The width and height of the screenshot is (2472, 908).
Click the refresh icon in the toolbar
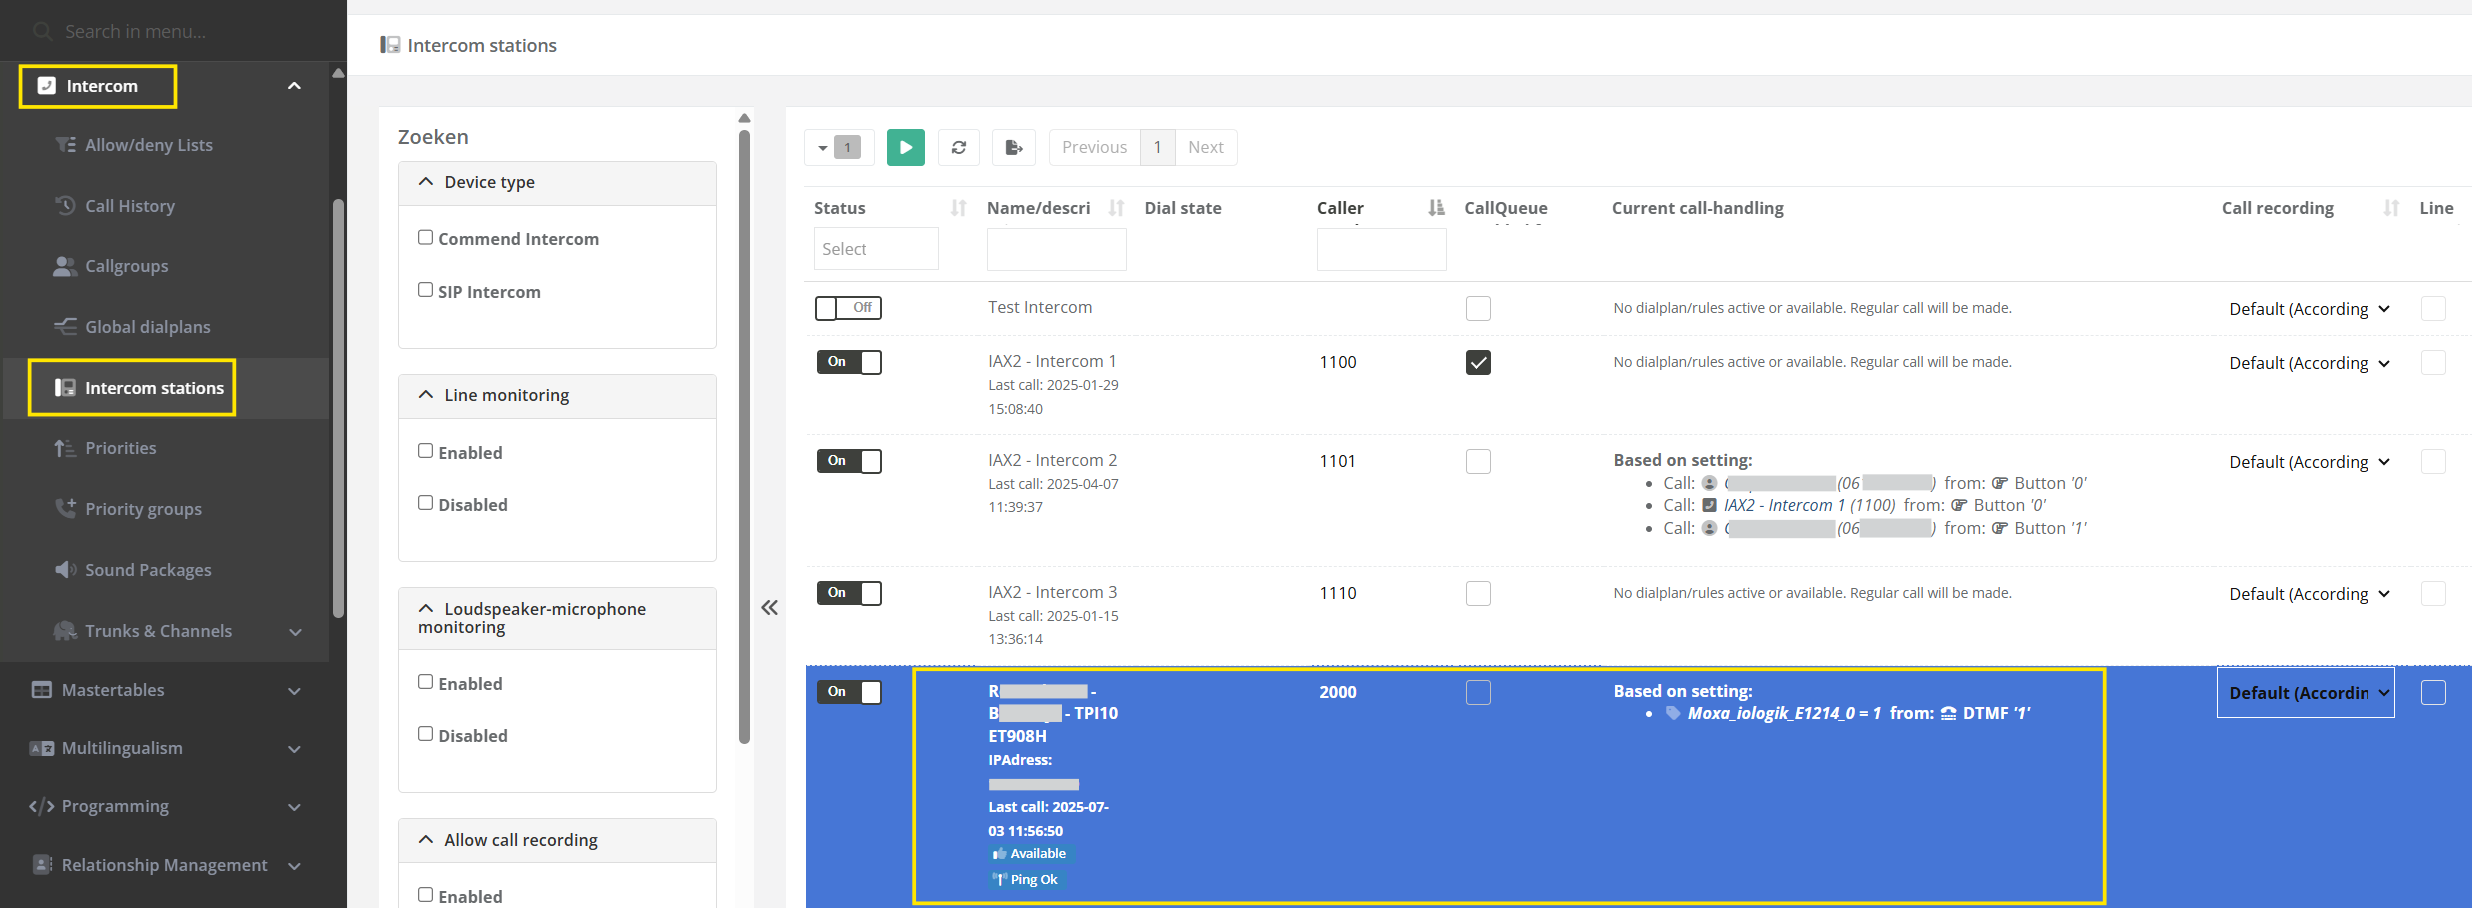pos(958,148)
